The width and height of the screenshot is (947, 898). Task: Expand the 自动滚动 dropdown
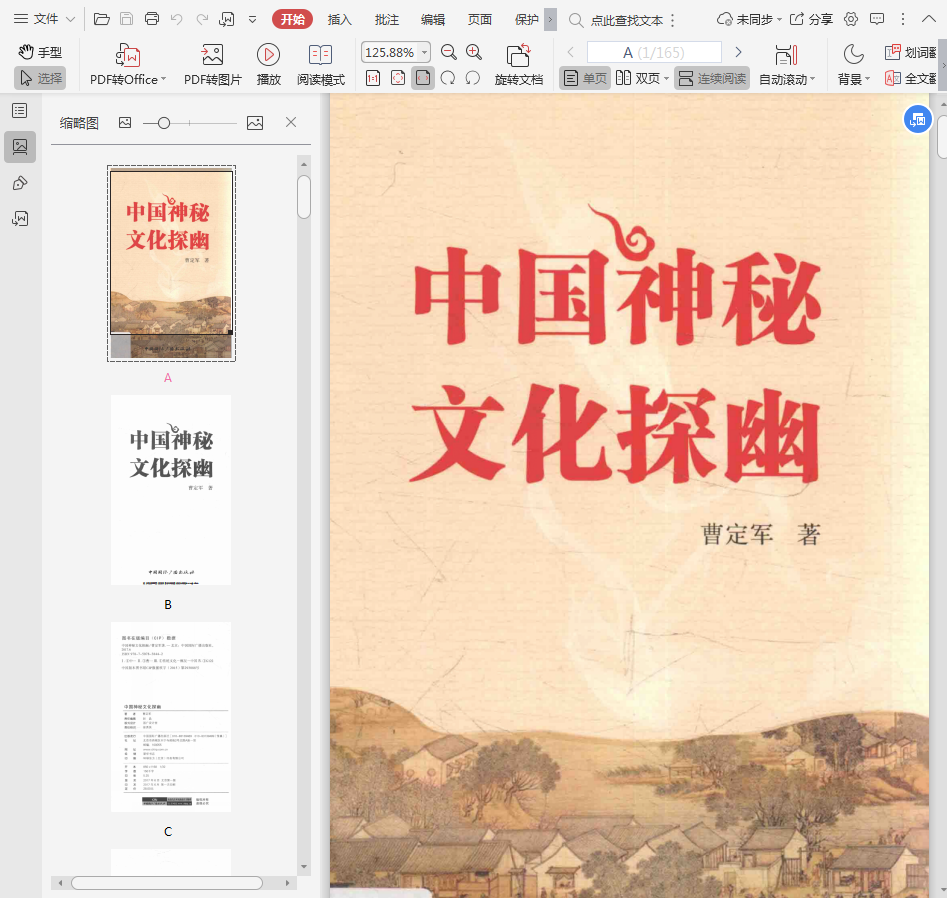[x=812, y=79]
